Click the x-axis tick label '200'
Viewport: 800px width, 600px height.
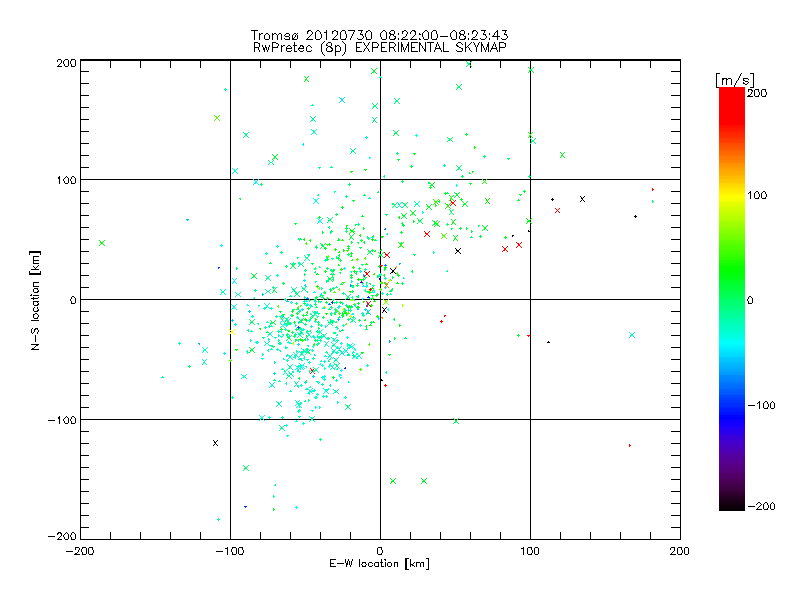point(680,551)
